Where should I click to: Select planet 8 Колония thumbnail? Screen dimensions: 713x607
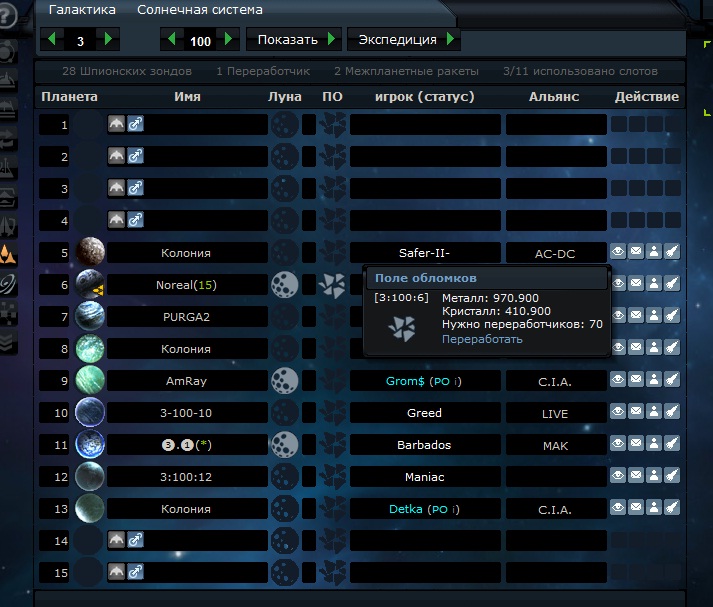(90, 348)
